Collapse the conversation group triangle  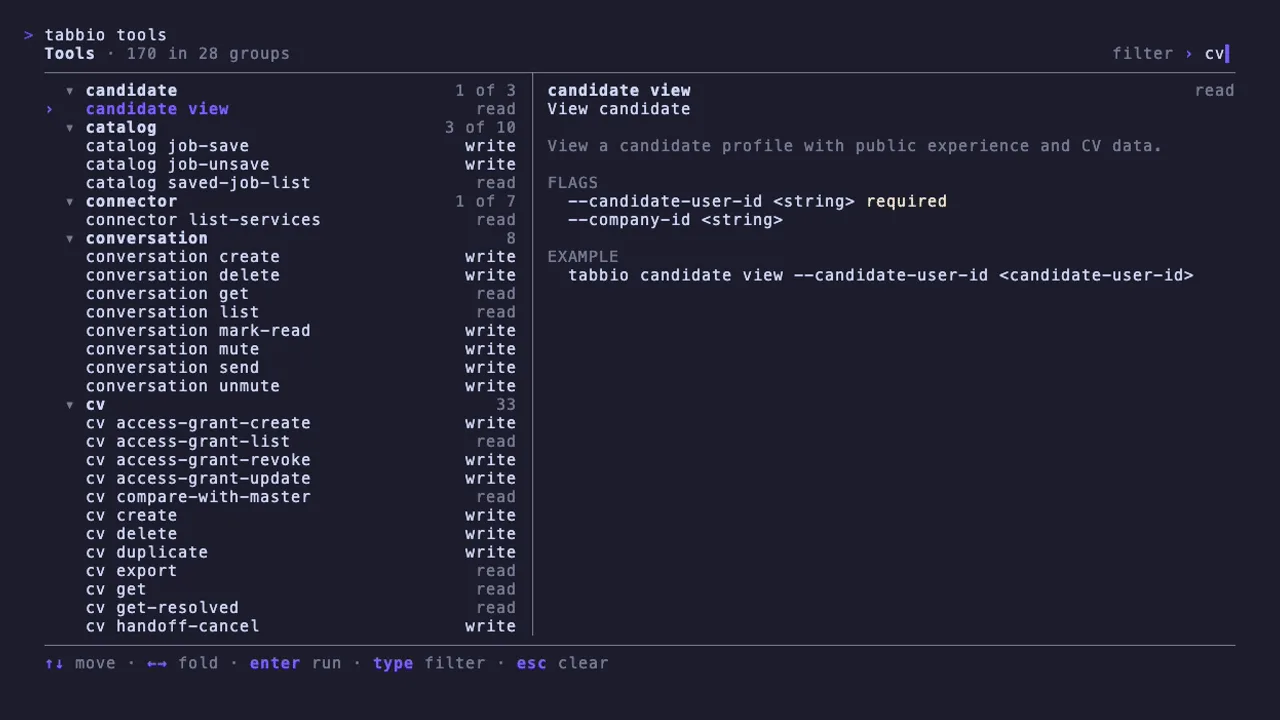tap(70, 239)
